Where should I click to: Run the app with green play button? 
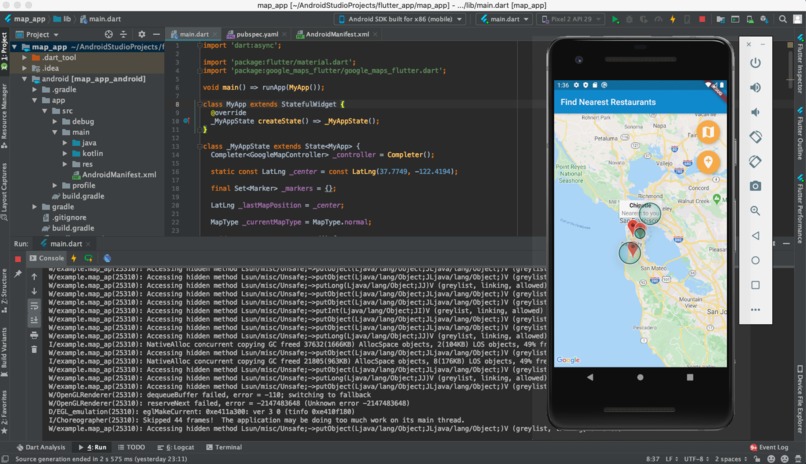coord(615,20)
